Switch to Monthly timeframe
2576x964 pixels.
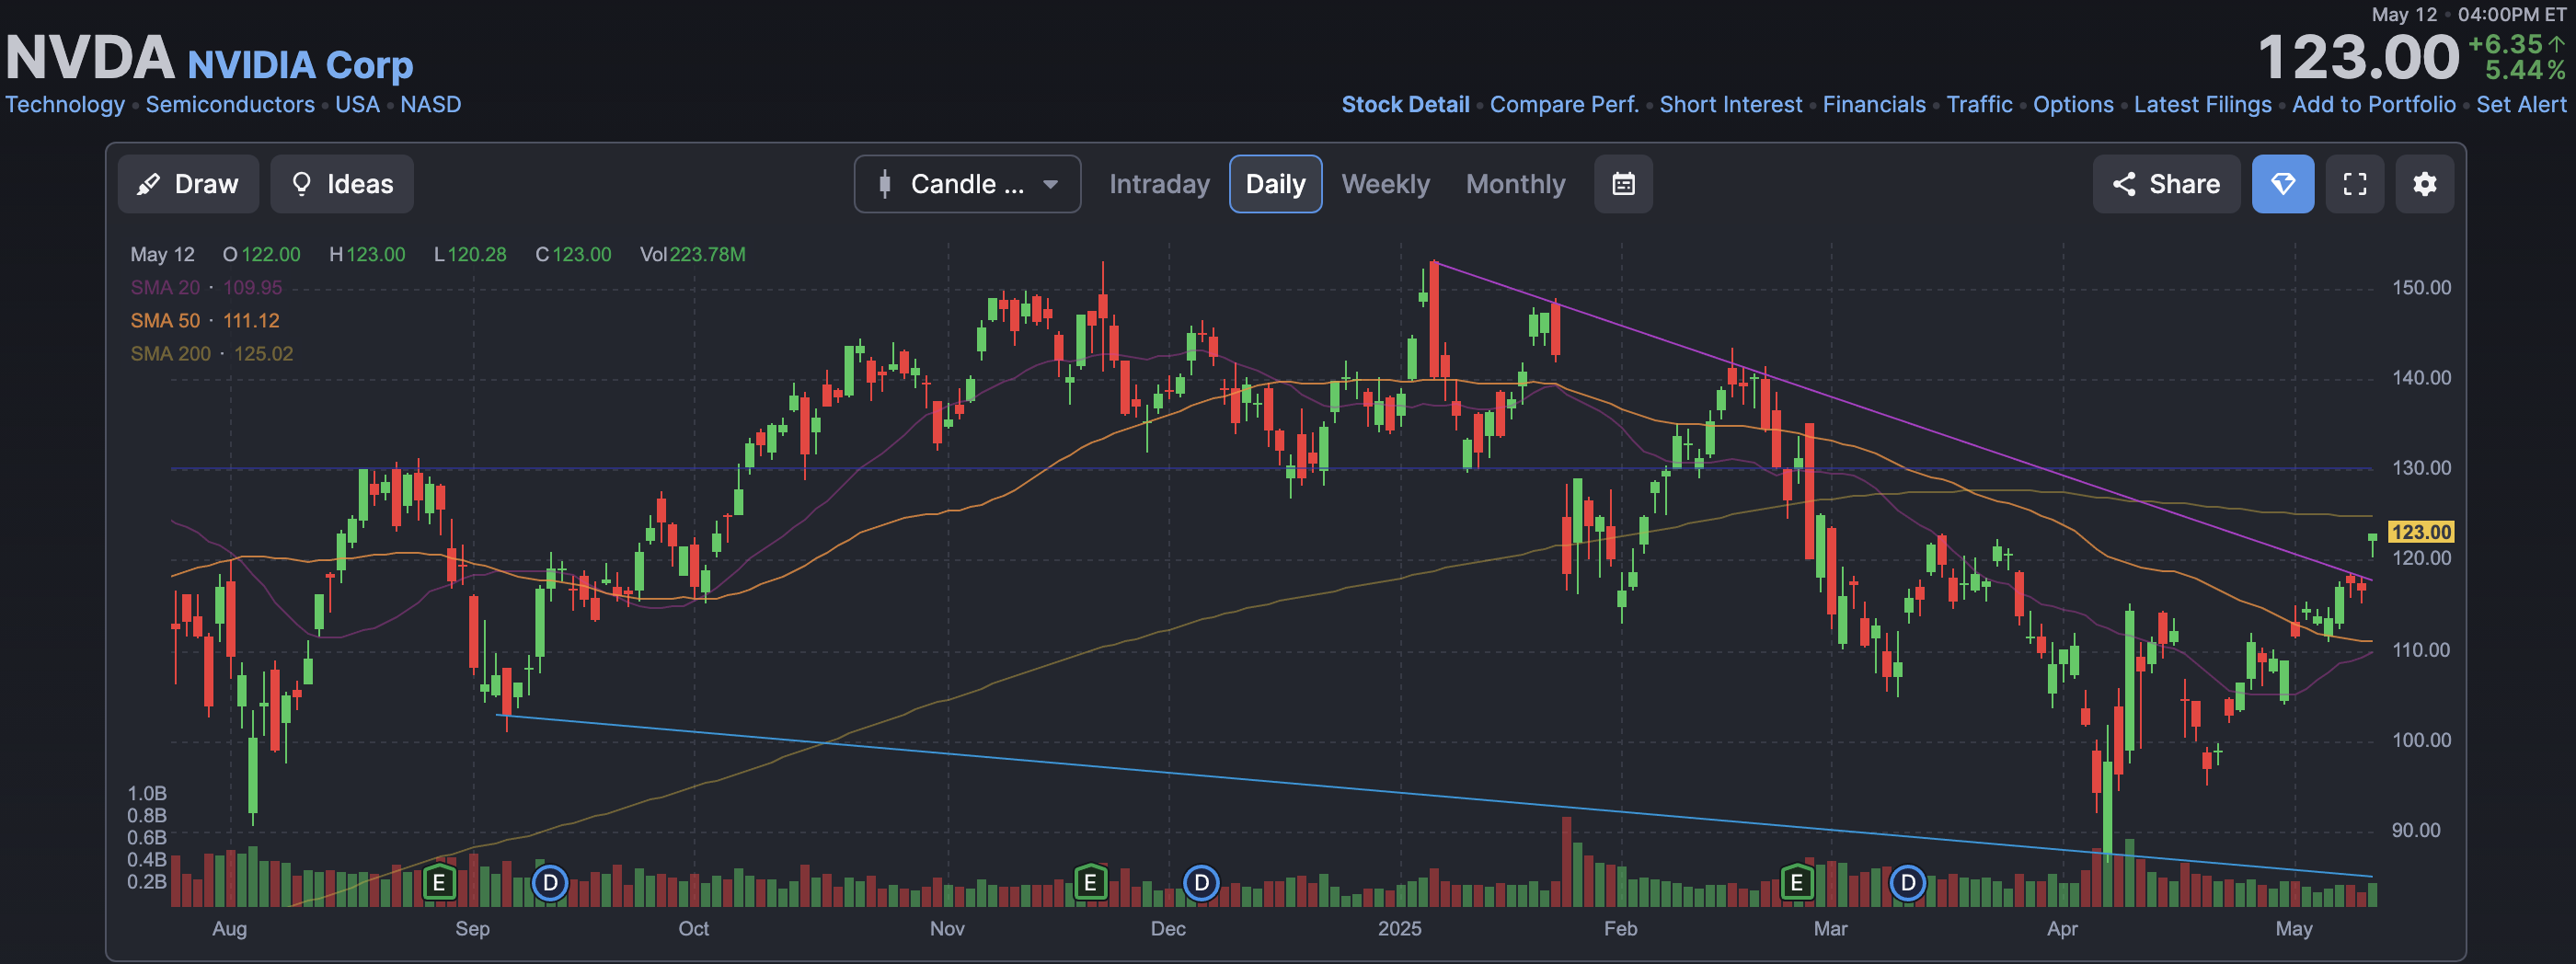click(1515, 184)
